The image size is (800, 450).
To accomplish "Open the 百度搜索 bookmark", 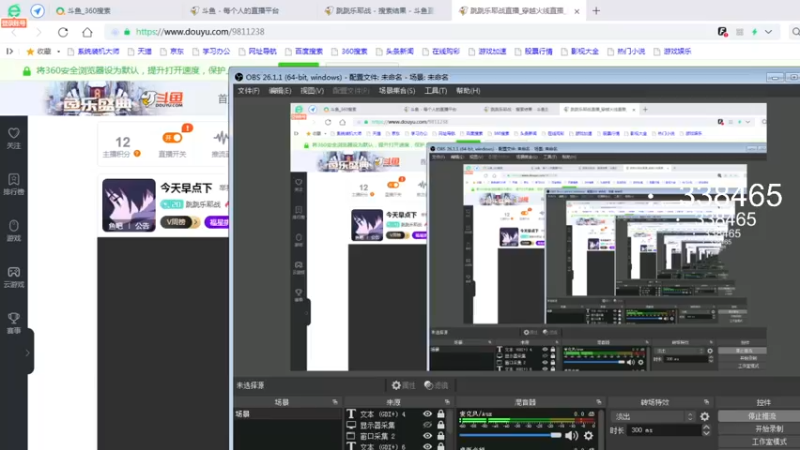I will click(x=304, y=52).
